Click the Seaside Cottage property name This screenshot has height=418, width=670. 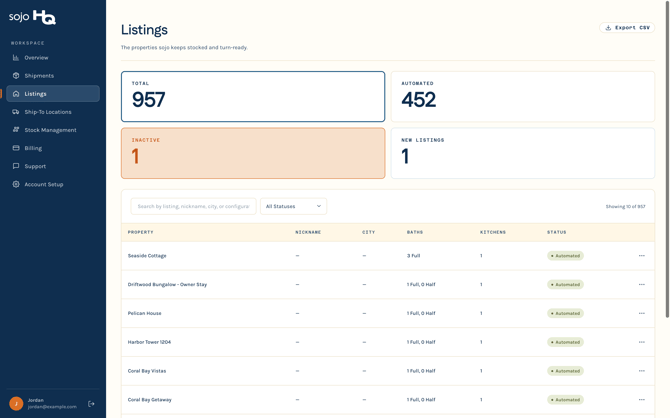click(147, 256)
